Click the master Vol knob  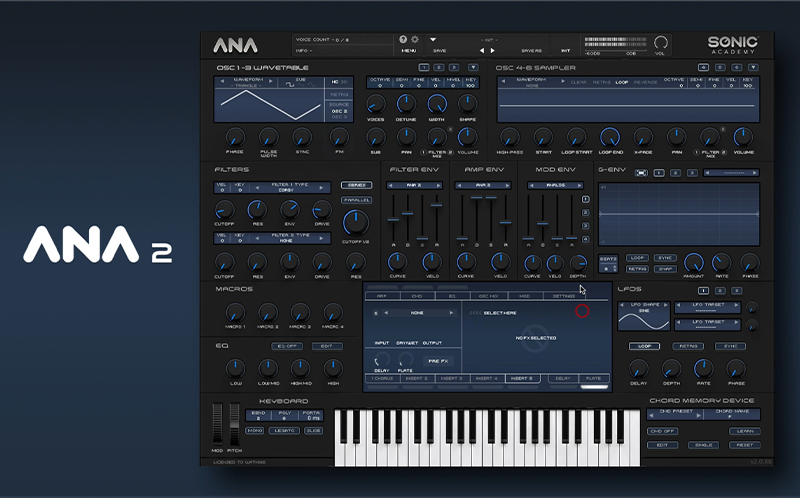(660, 42)
